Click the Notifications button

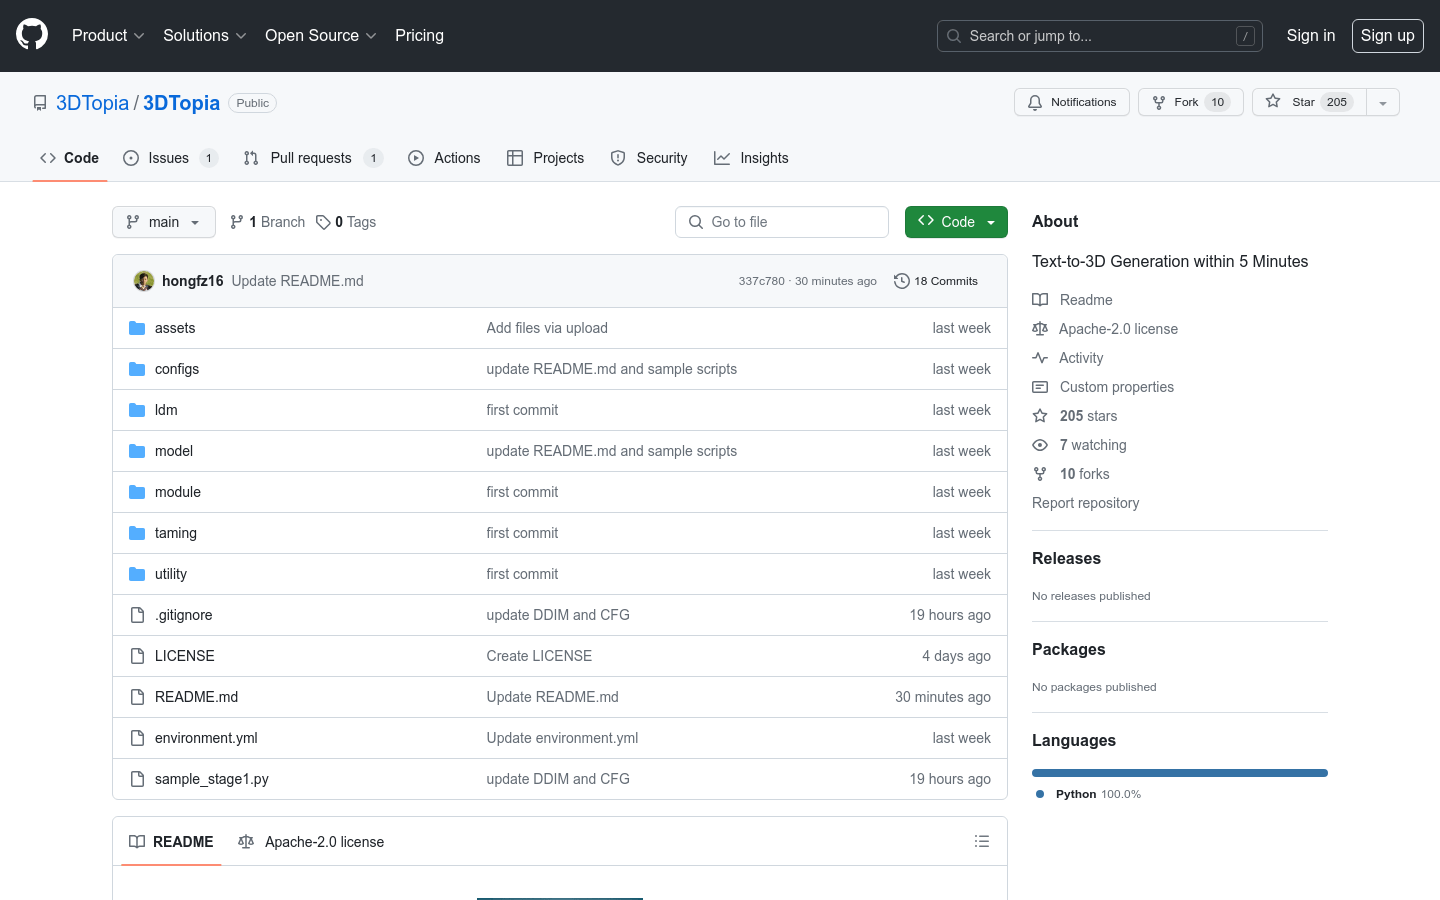(x=1072, y=102)
